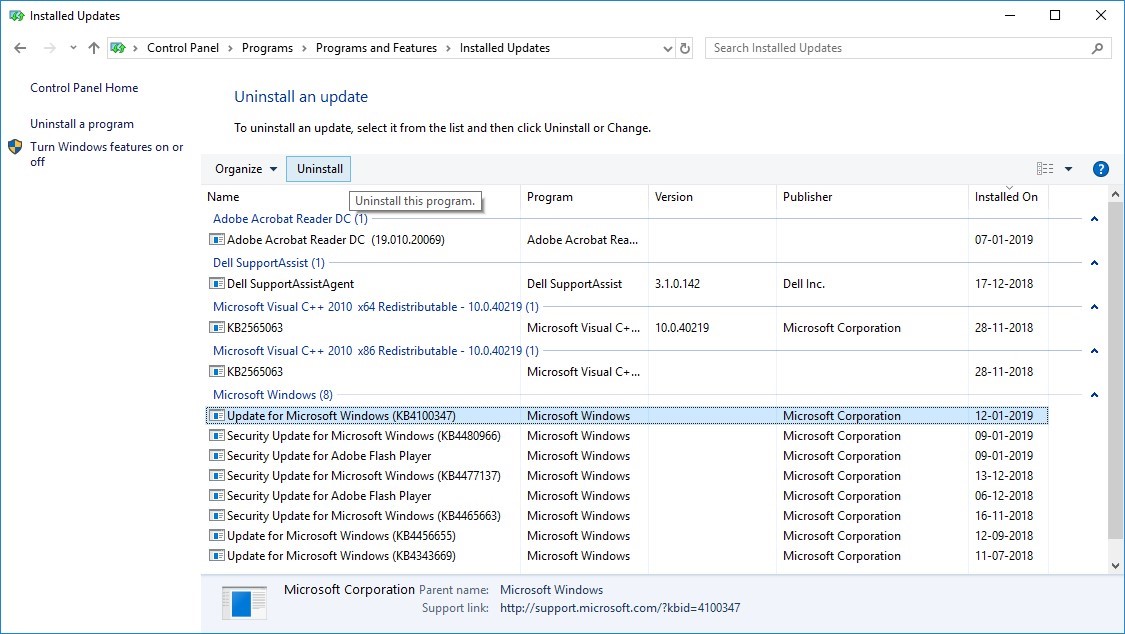This screenshot has height=634, width=1125.
Task: Click the KB4100347 update icon
Action: [x=216, y=415]
